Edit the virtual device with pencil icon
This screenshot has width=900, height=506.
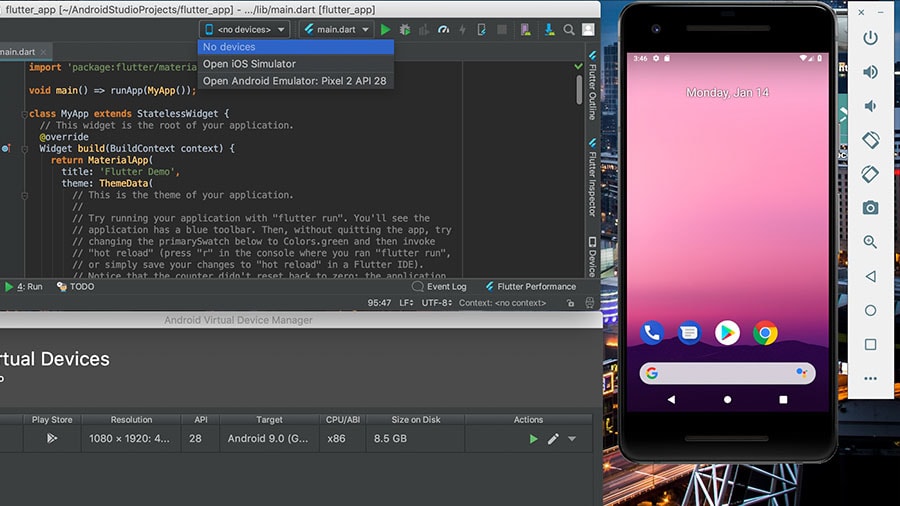coord(553,439)
